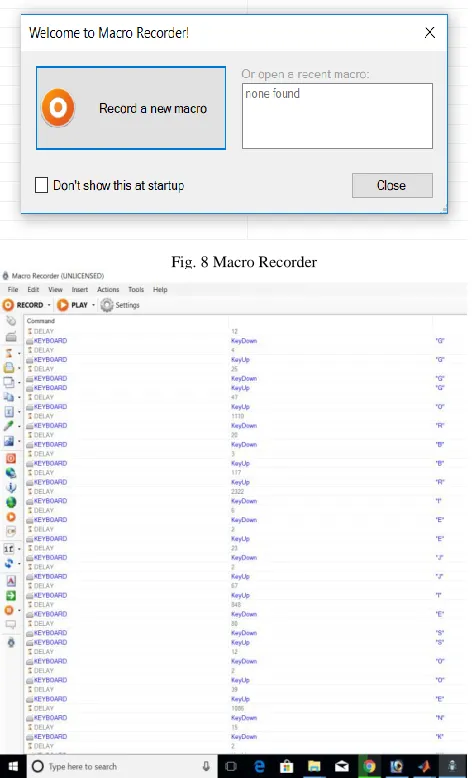Click the small orange play icon in sidebar

10,517
